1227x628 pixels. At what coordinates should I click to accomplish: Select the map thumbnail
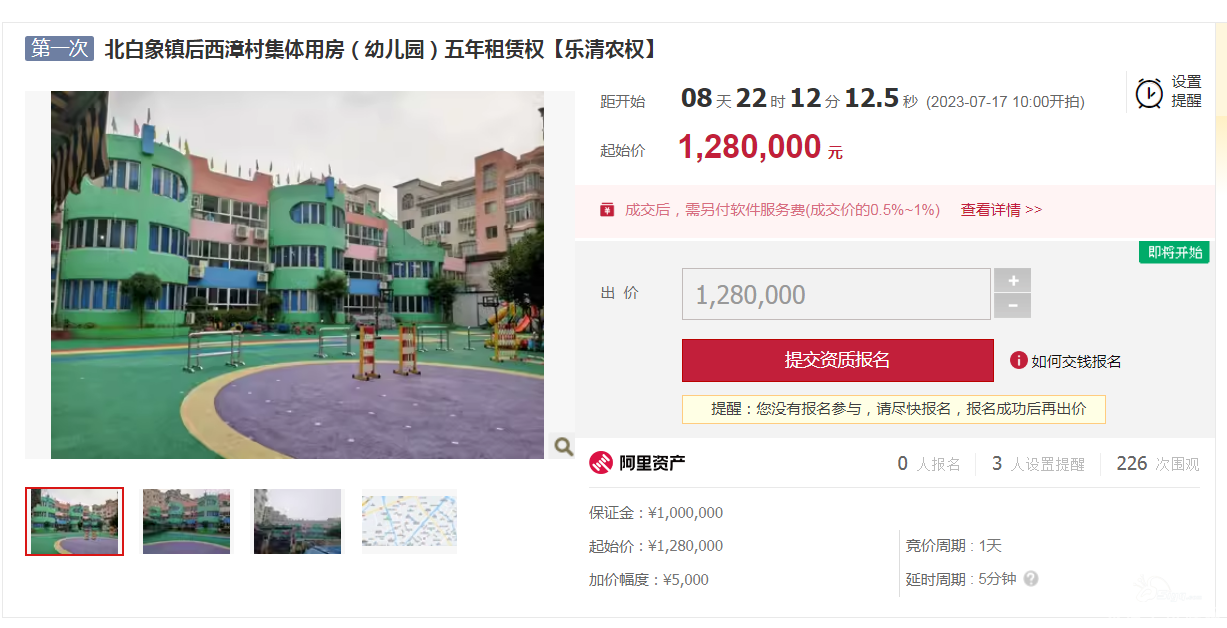[409, 521]
